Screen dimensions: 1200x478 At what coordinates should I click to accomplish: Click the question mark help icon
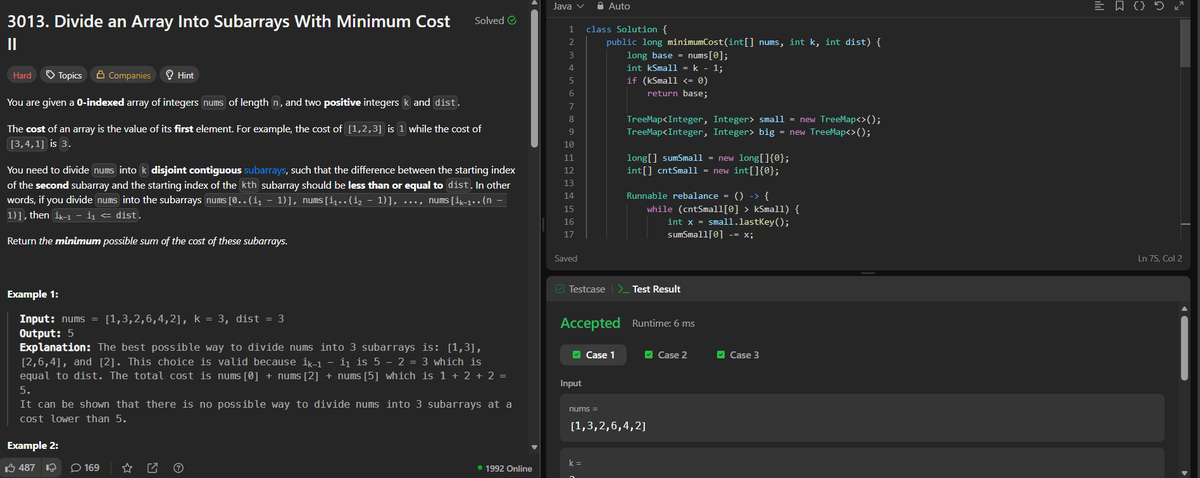[178, 467]
